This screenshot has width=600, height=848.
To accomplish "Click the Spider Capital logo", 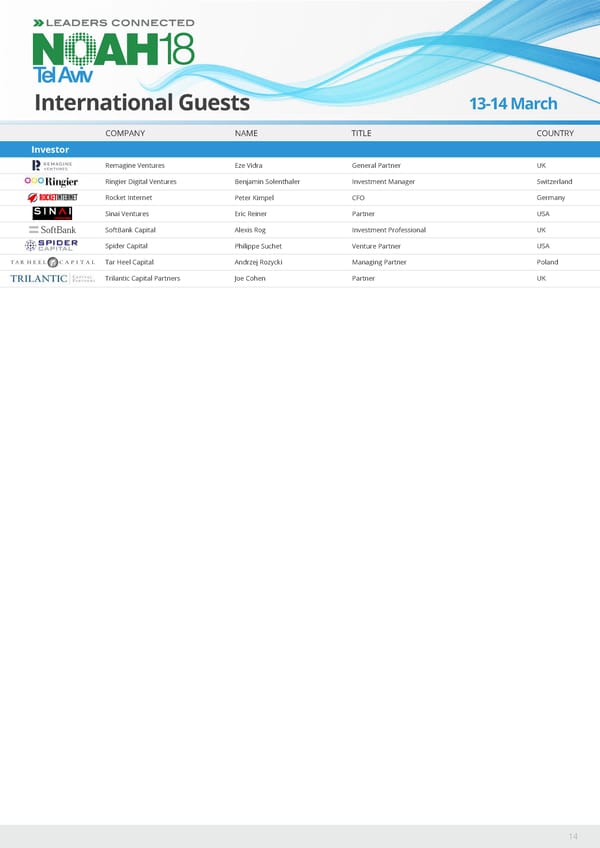I will (52, 246).
